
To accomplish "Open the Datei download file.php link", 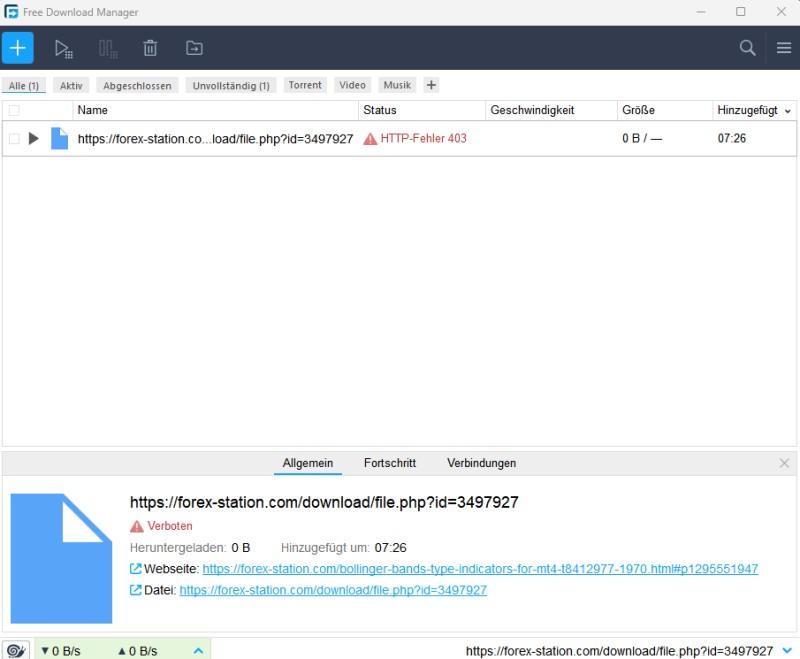I will (333, 590).
